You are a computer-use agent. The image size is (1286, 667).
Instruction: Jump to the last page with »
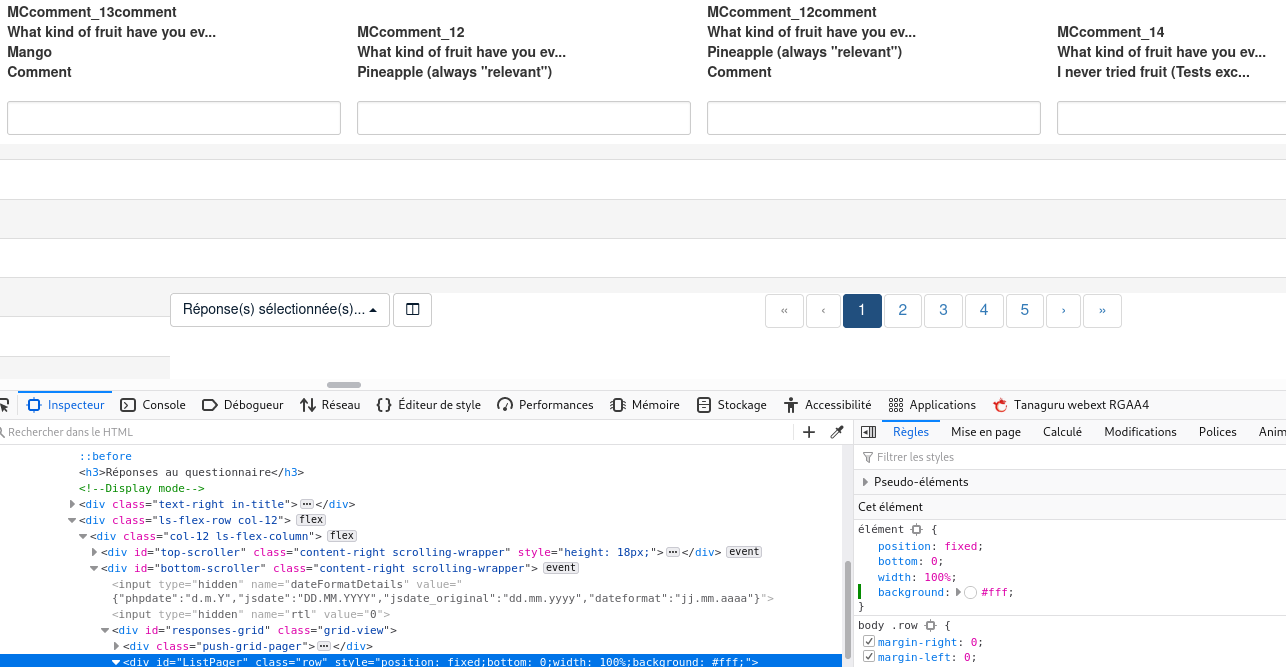coord(1102,311)
